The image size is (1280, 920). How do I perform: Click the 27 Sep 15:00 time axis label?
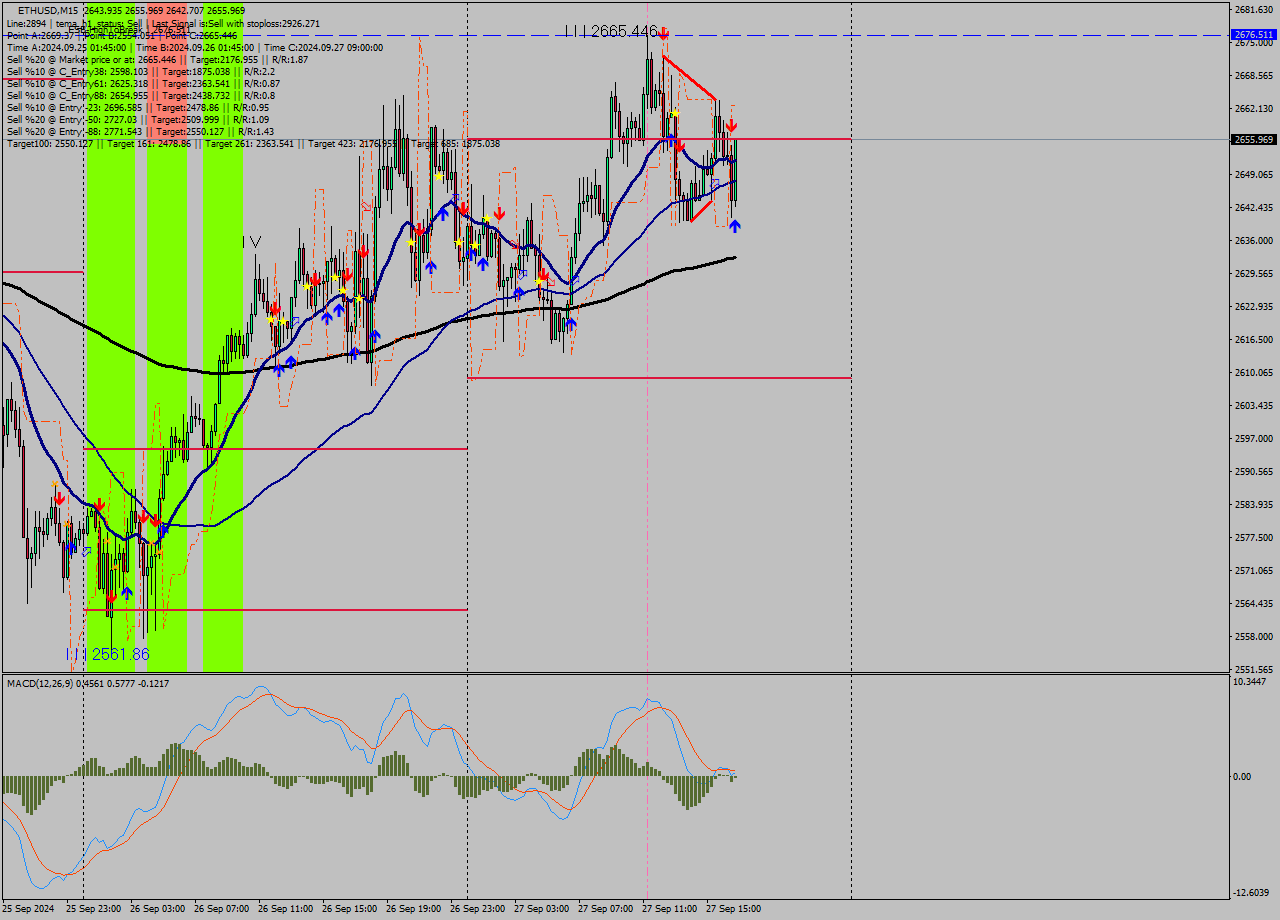[x=733, y=909]
